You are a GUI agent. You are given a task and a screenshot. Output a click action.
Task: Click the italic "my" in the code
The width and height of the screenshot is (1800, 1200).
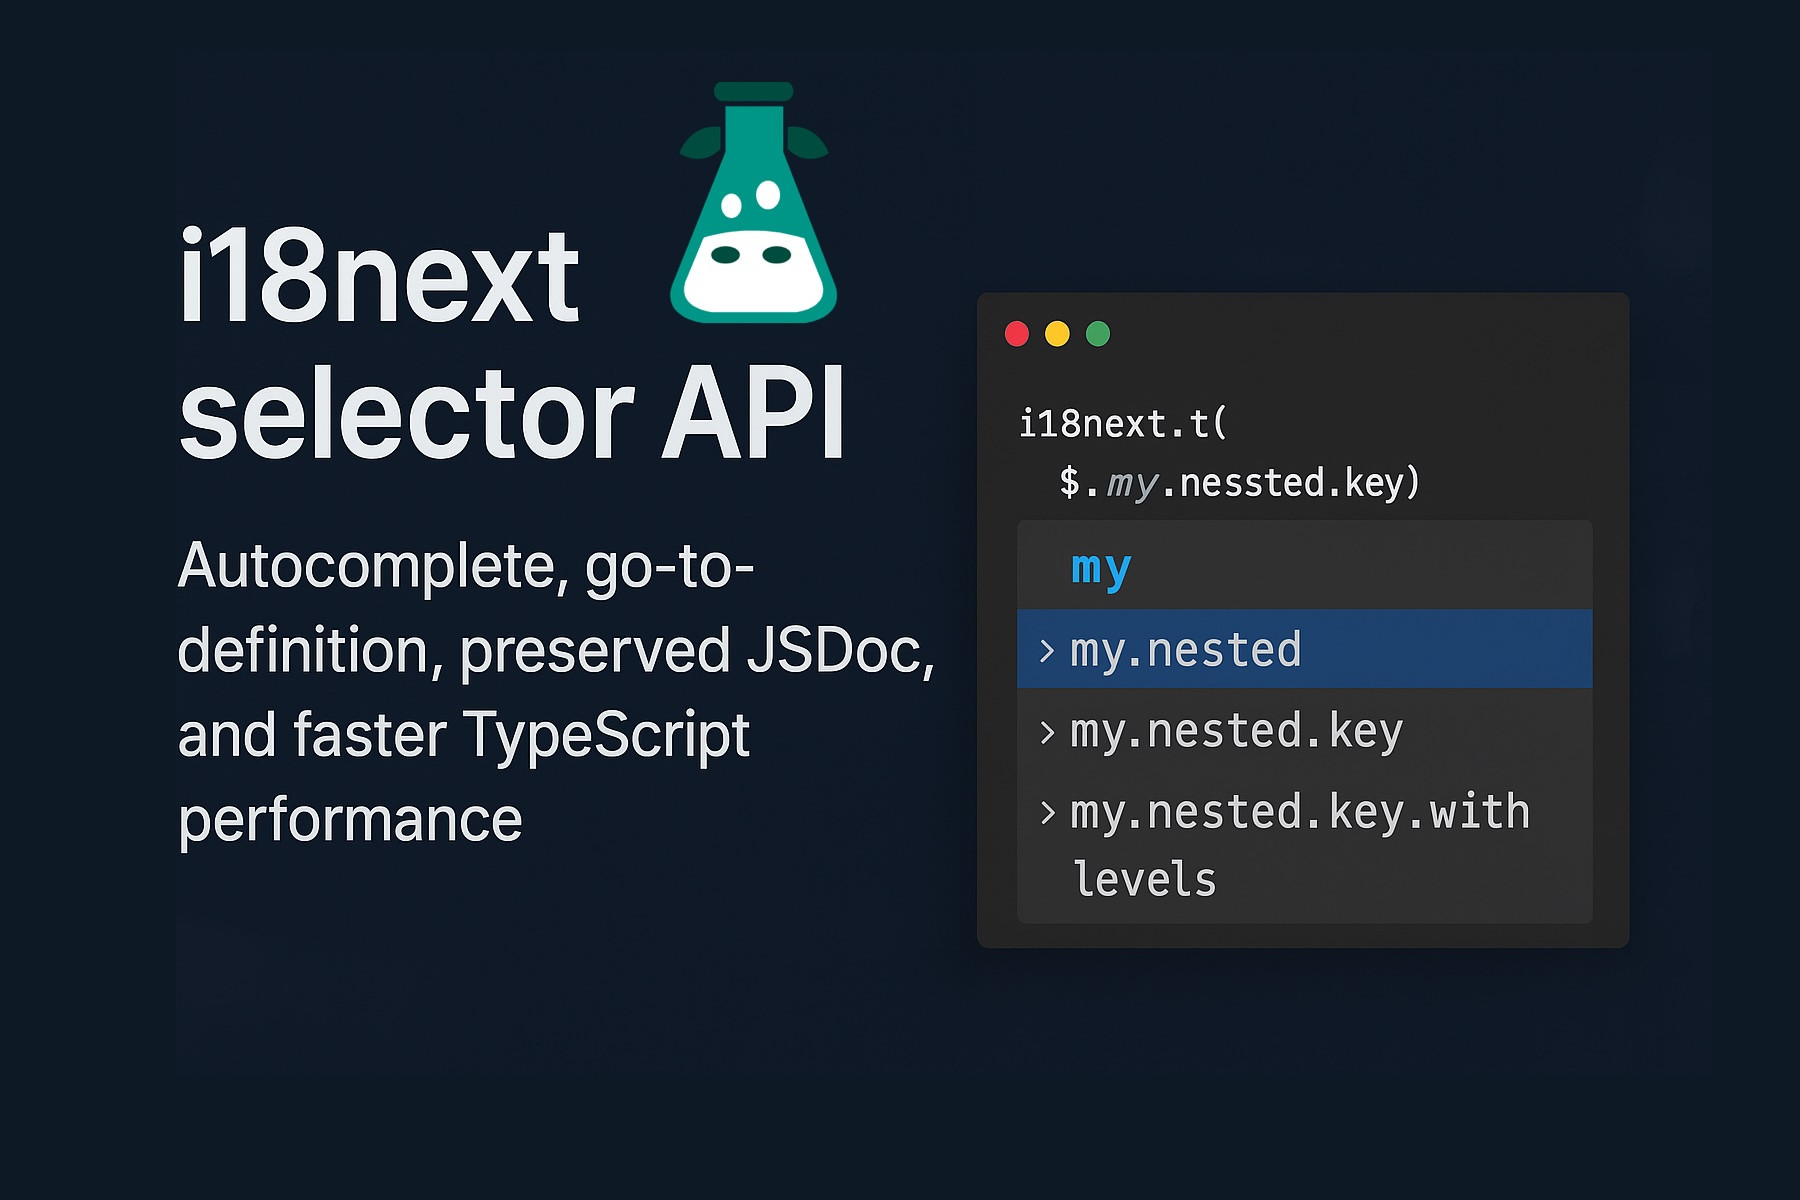(1132, 484)
